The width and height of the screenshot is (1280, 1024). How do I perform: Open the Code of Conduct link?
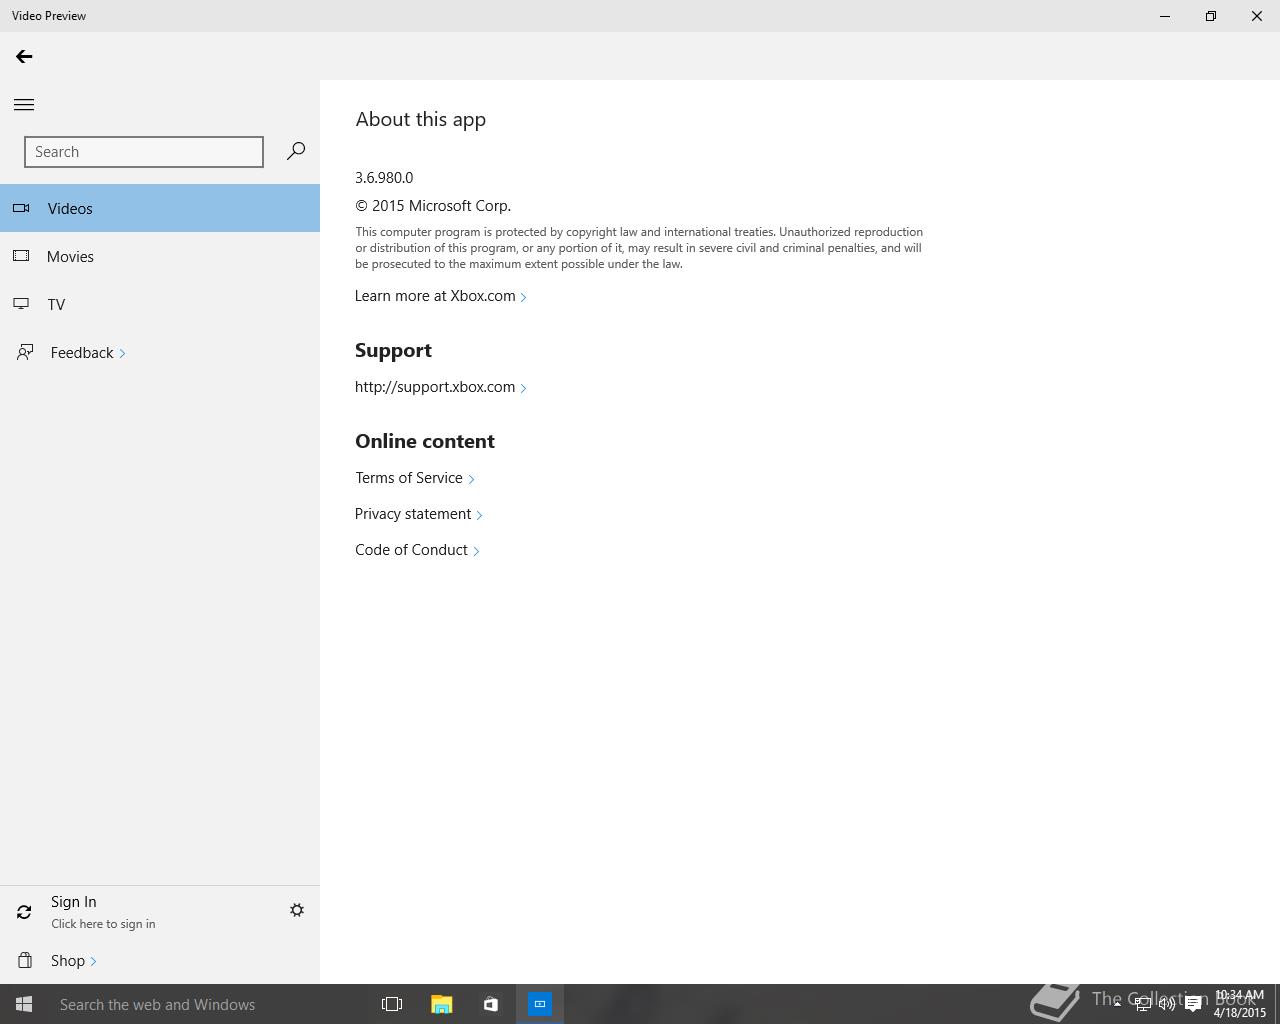point(417,550)
